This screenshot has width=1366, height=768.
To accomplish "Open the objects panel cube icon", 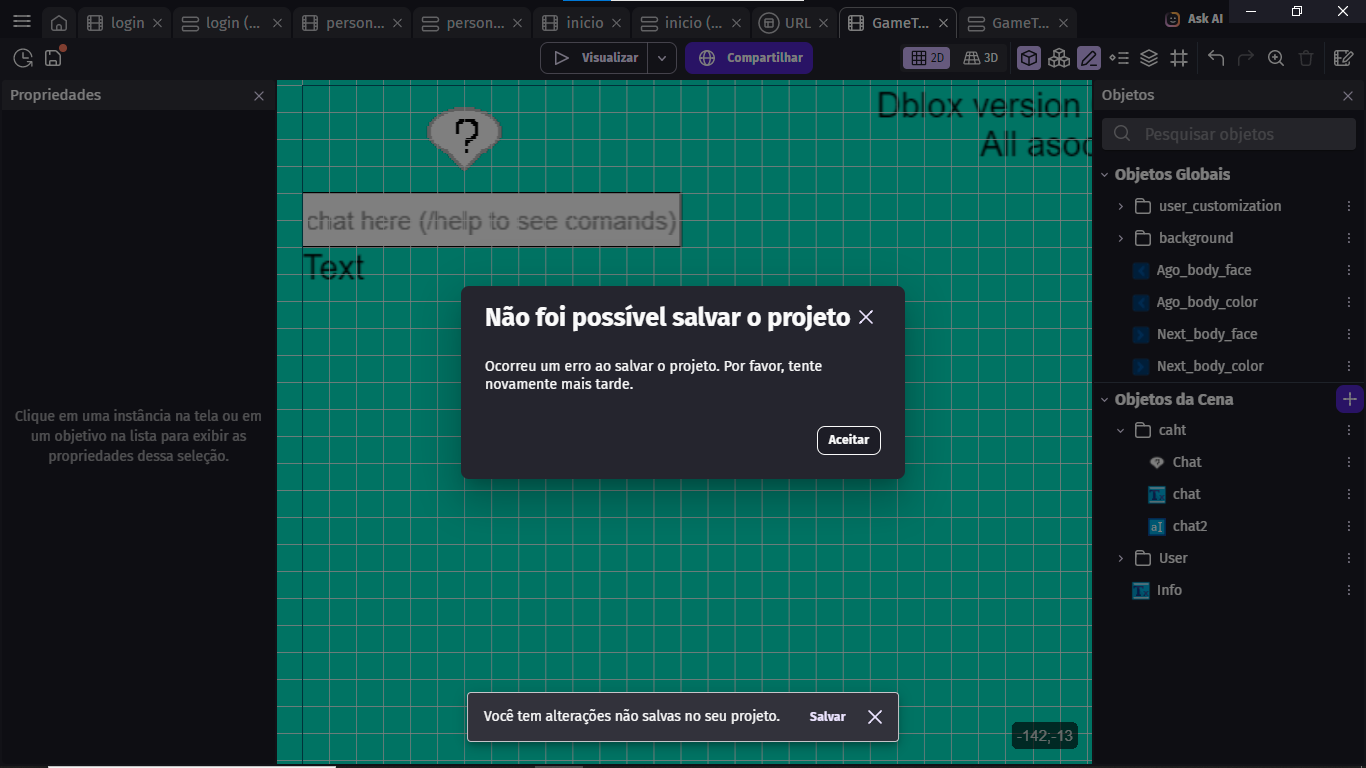I will click(1028, 58).
